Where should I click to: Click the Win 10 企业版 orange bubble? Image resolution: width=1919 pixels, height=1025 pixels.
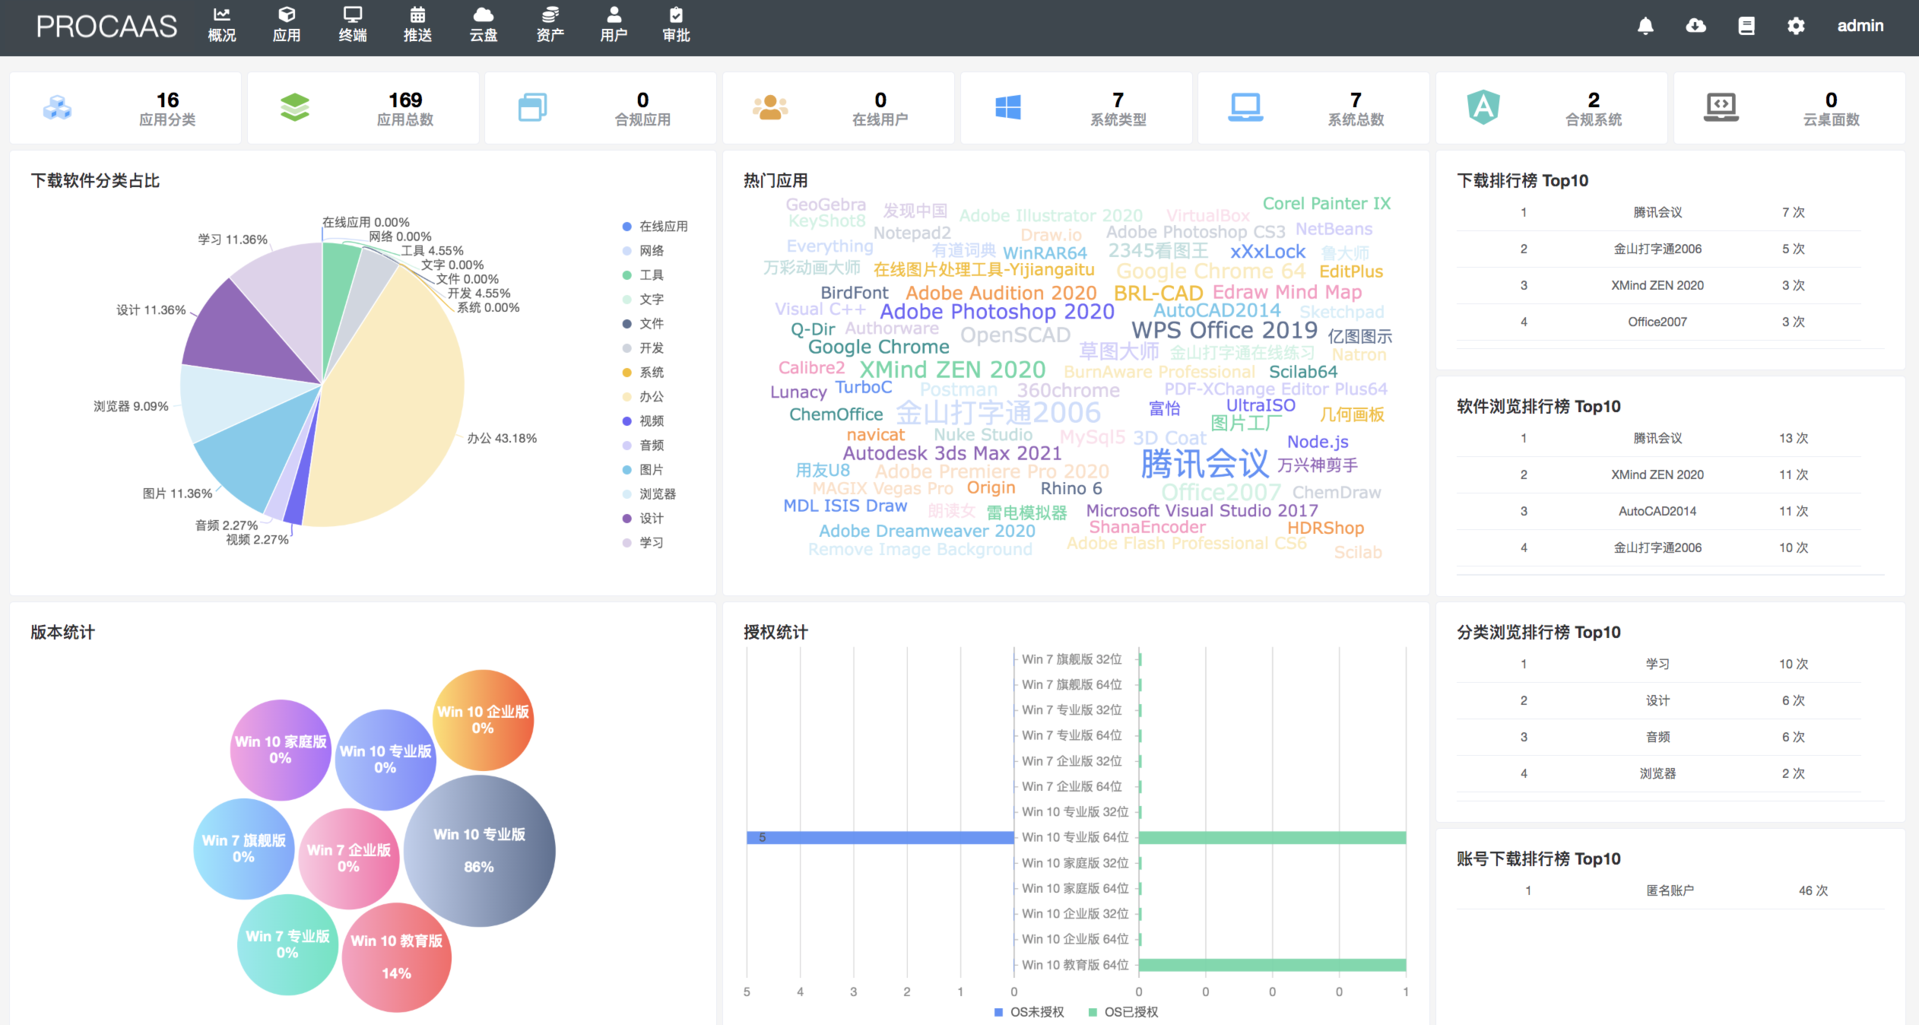[x=483, y=720]
